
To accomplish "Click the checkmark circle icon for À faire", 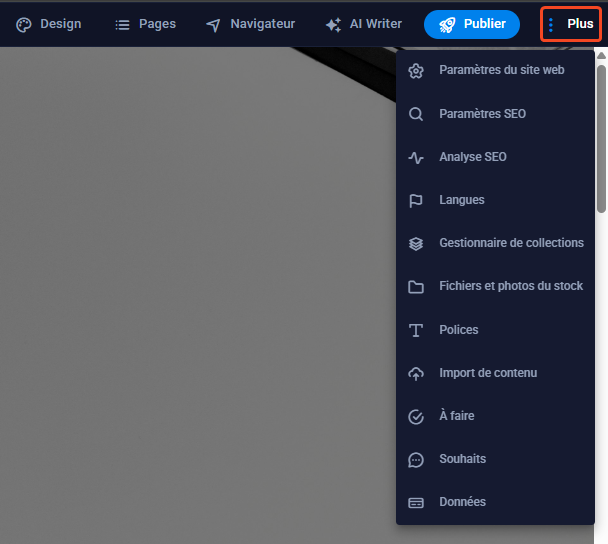I will pyautogui.click(x=416, y=416).
